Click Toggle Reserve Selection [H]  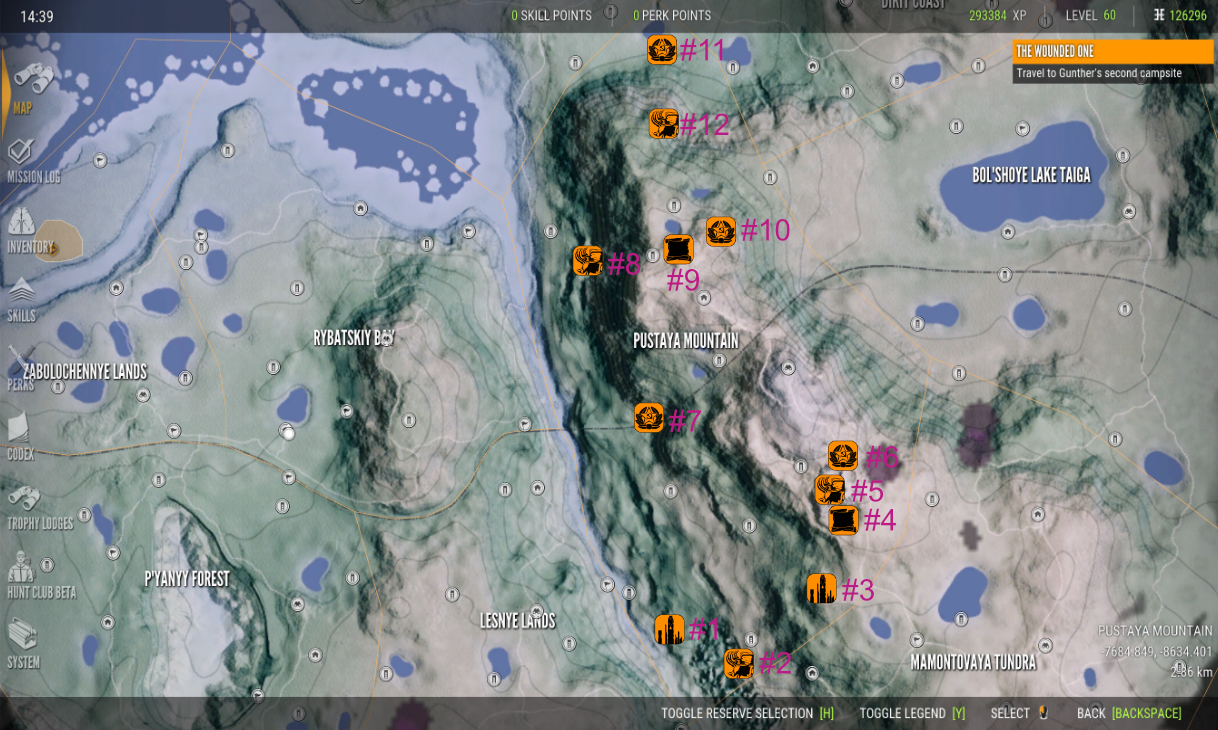pos(747,713)
